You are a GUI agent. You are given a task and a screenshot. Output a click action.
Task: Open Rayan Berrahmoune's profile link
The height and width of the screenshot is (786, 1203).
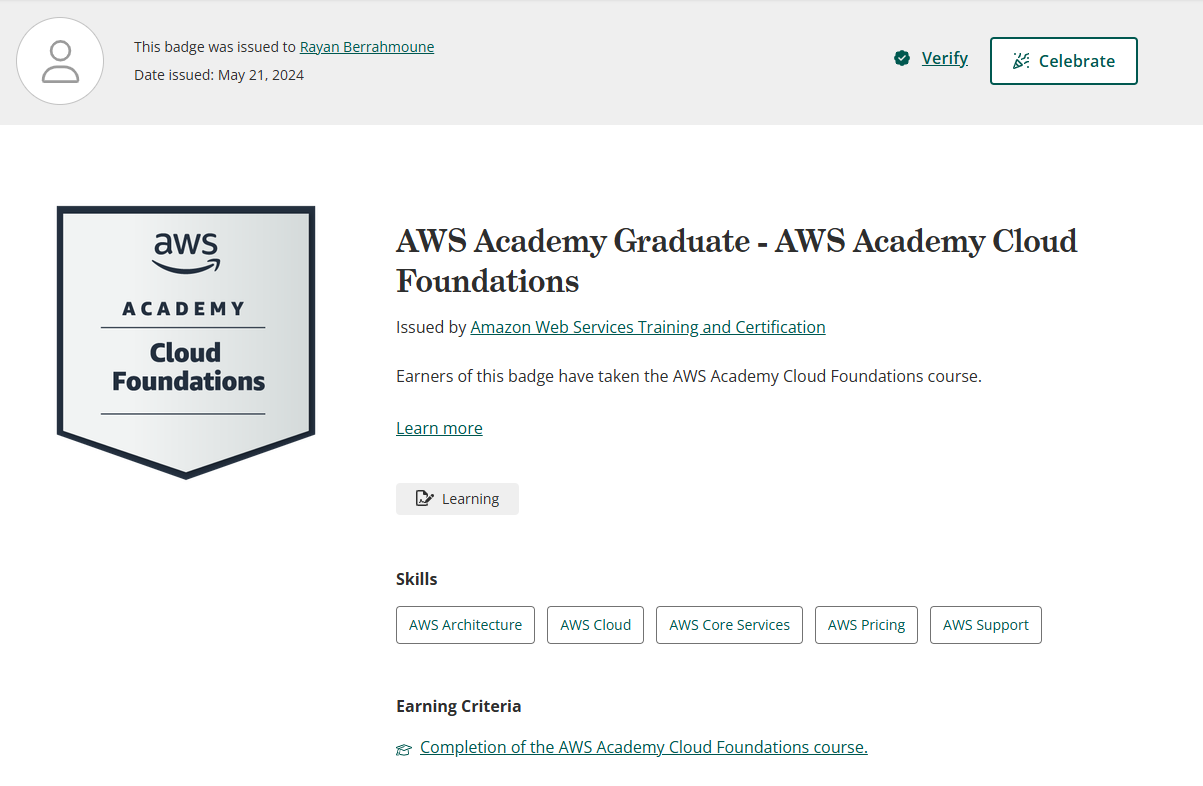pyautogui.click(x=367, y=47)
